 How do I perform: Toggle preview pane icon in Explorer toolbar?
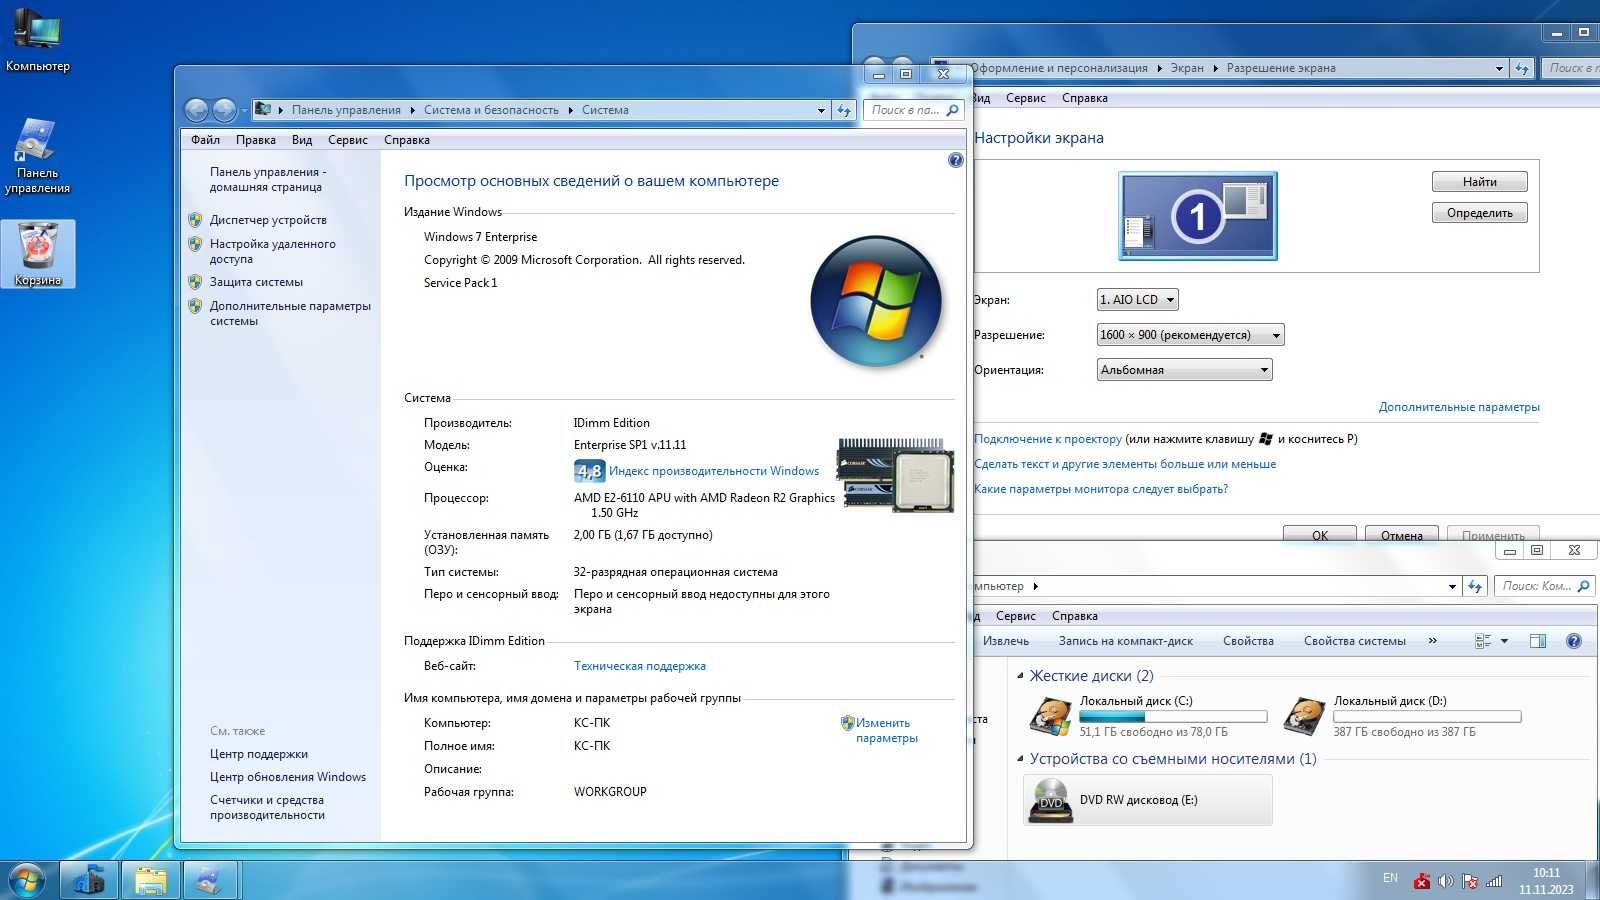(1538, 641)
